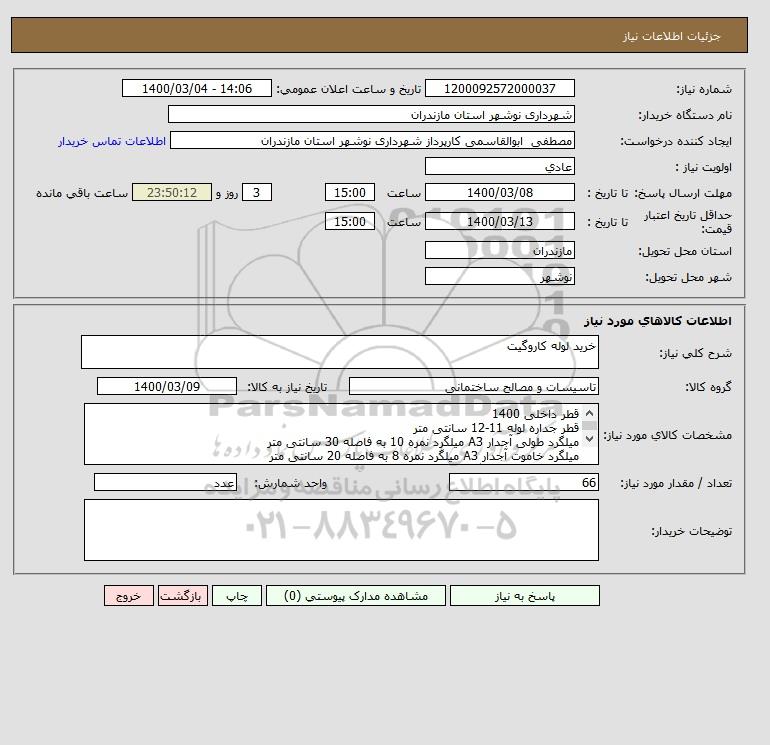The image size is (770, 745).
Task: Click the days remaining field 3
Action: [257, 193]
